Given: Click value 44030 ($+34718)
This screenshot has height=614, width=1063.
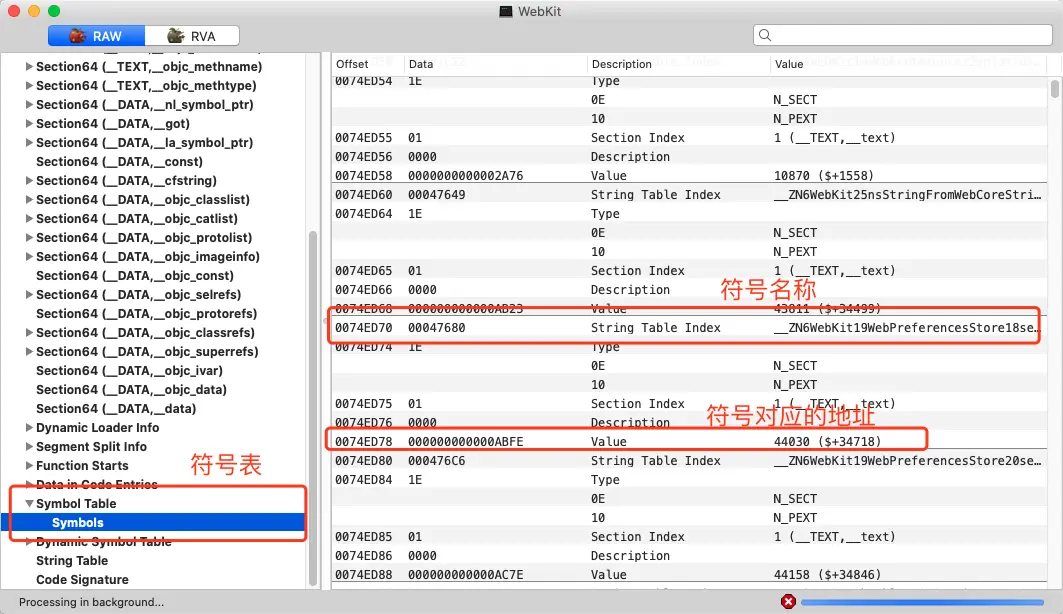Looking at the screenshot, I should tap(827, 441).
